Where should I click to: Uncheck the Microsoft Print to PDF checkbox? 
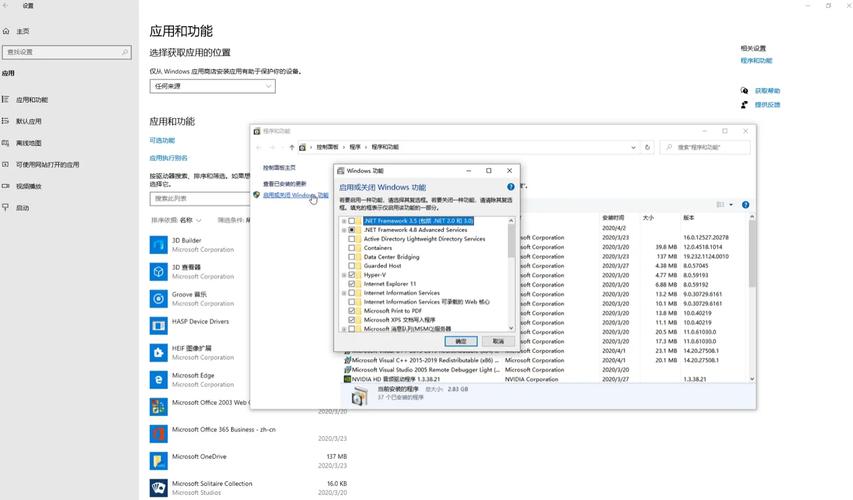pos(351,311)
